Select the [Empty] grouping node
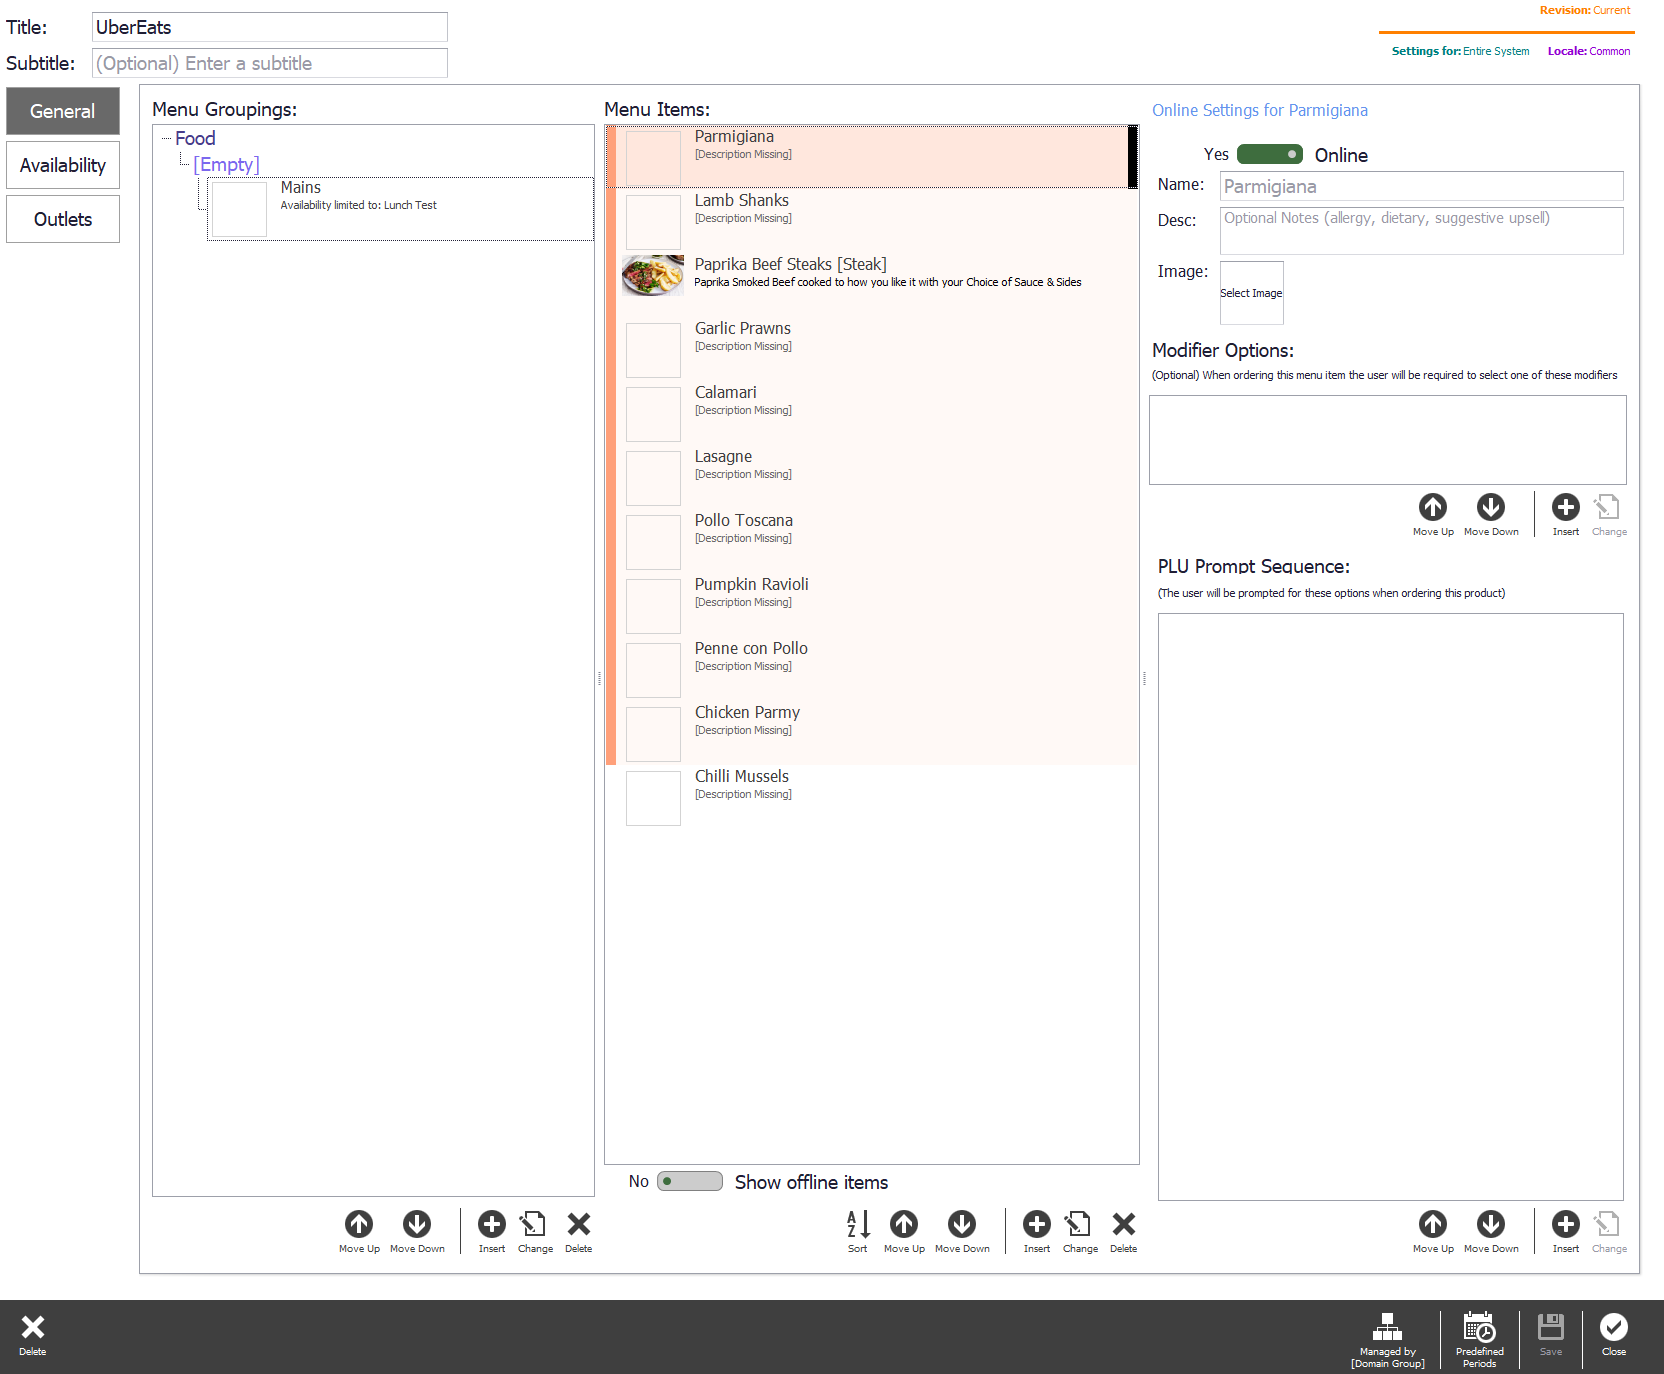 click(x=227, y=164)
